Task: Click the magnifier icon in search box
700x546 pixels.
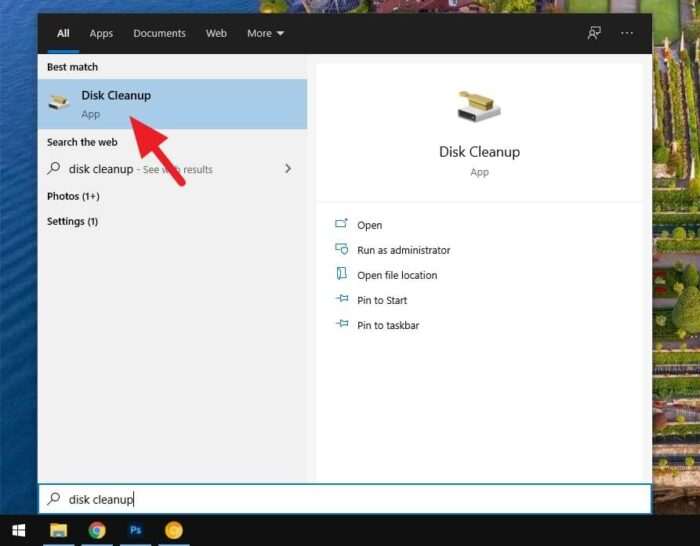Action: coord(54,498)
